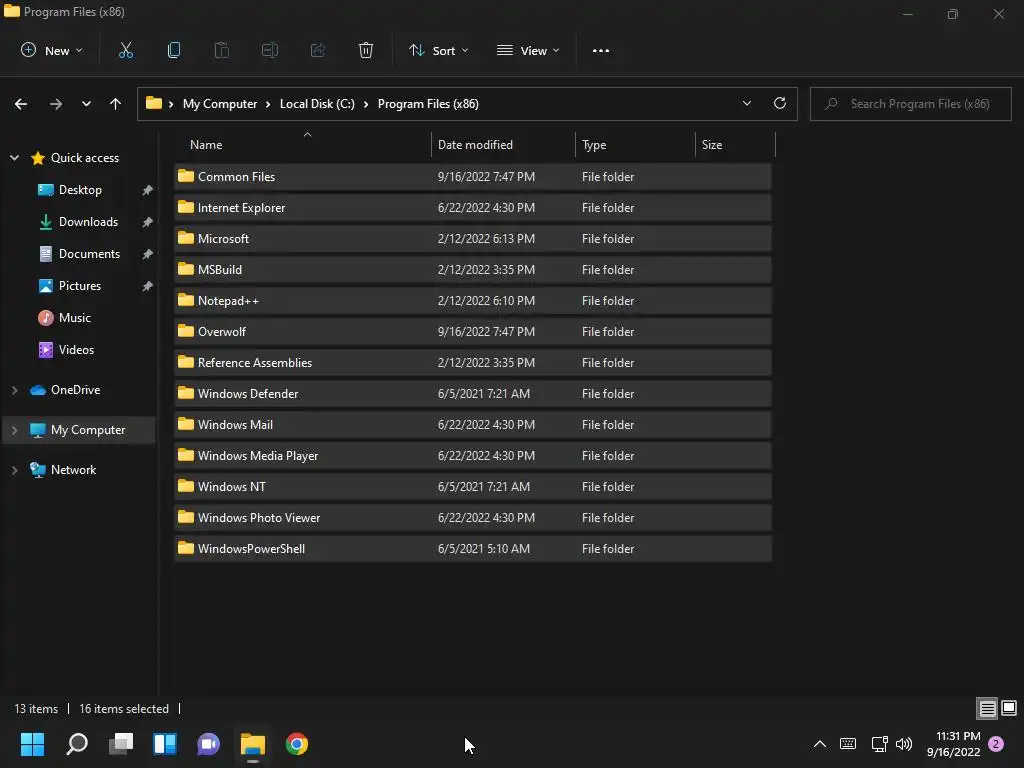This screenshot has width=1024, height=768.
Task: Expand the My Computer tree node
Action: pyautogui.click(x=14, y=430)
